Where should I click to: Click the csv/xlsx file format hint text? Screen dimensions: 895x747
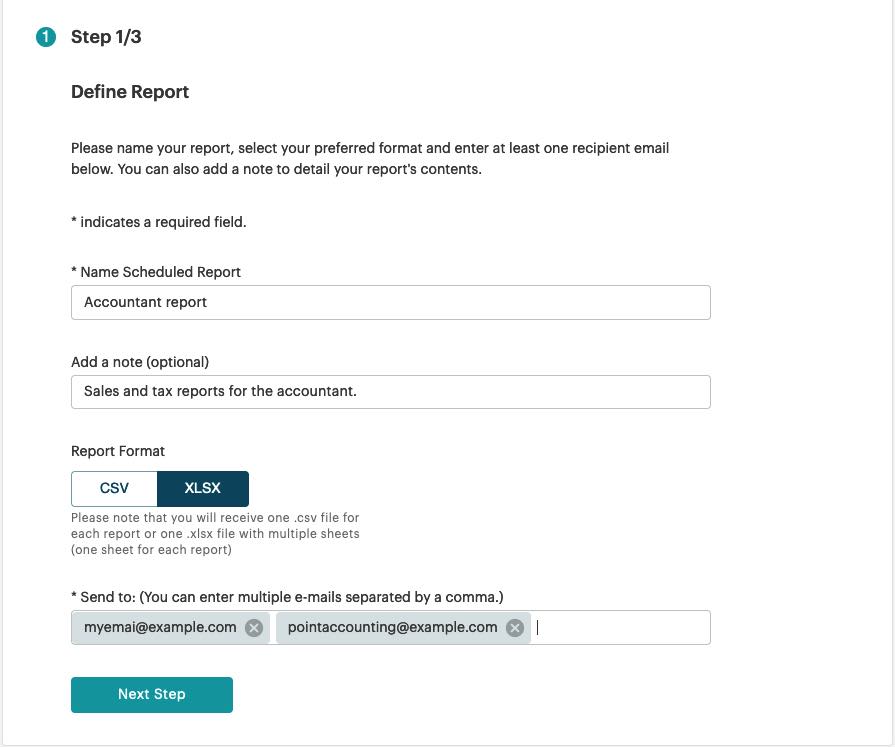215,534
